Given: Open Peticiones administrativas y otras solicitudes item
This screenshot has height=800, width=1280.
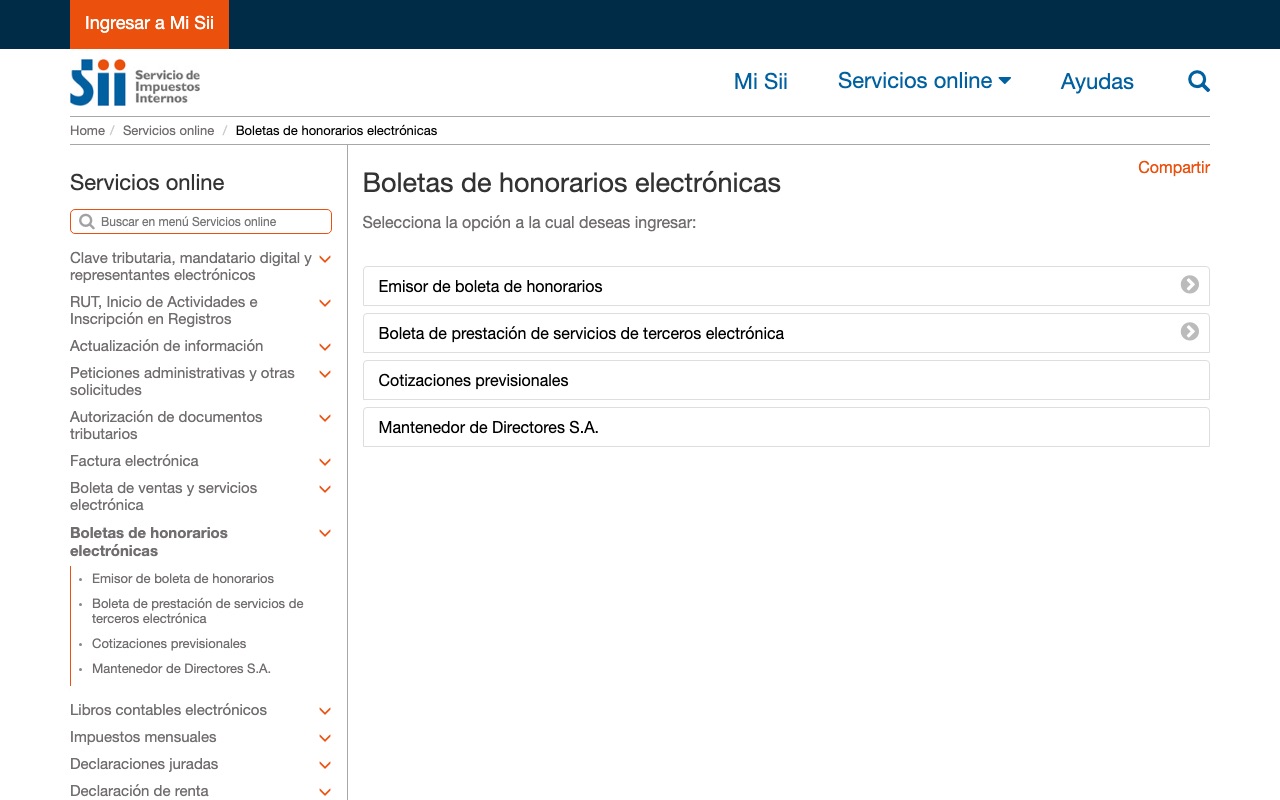Looking at the screenshot, I should [x=182, y=381].
